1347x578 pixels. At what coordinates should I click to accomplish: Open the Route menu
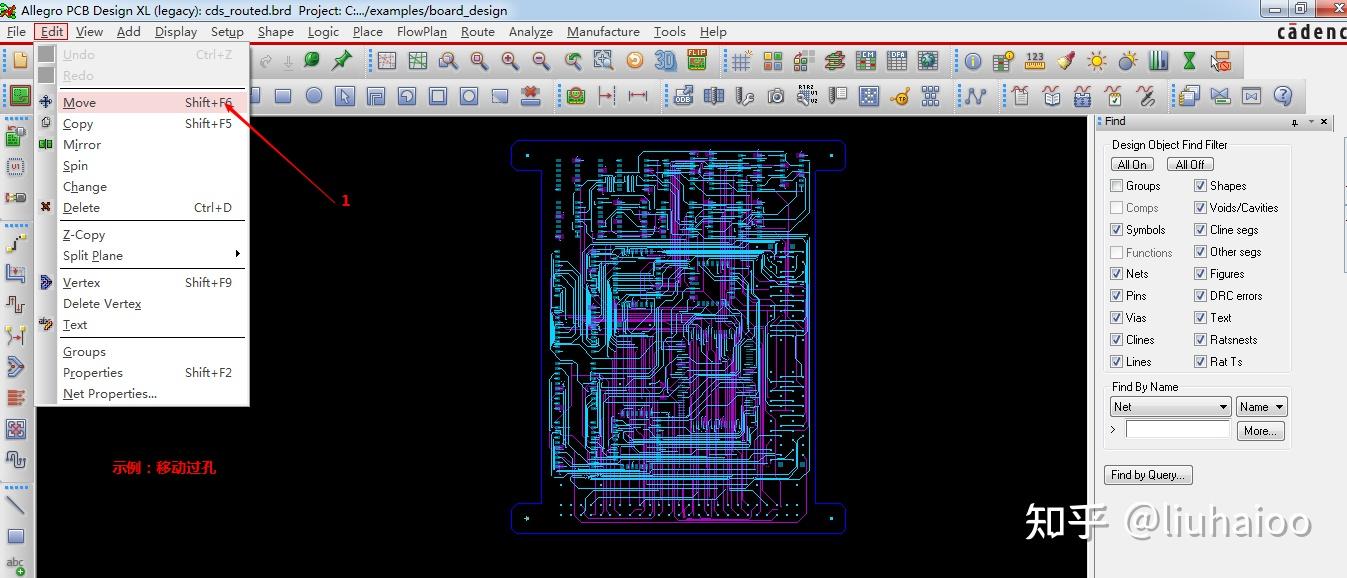(x=477, y=31)
